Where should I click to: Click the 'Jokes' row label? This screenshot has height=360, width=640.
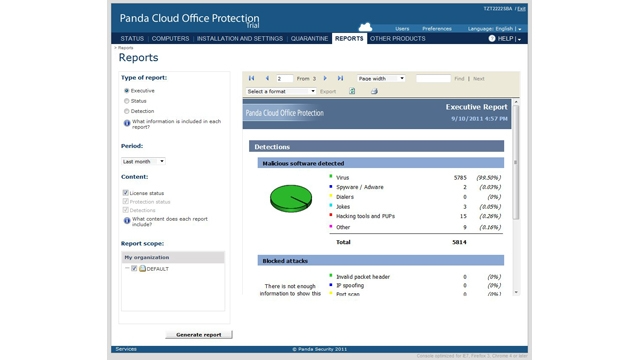click(343, 207)
